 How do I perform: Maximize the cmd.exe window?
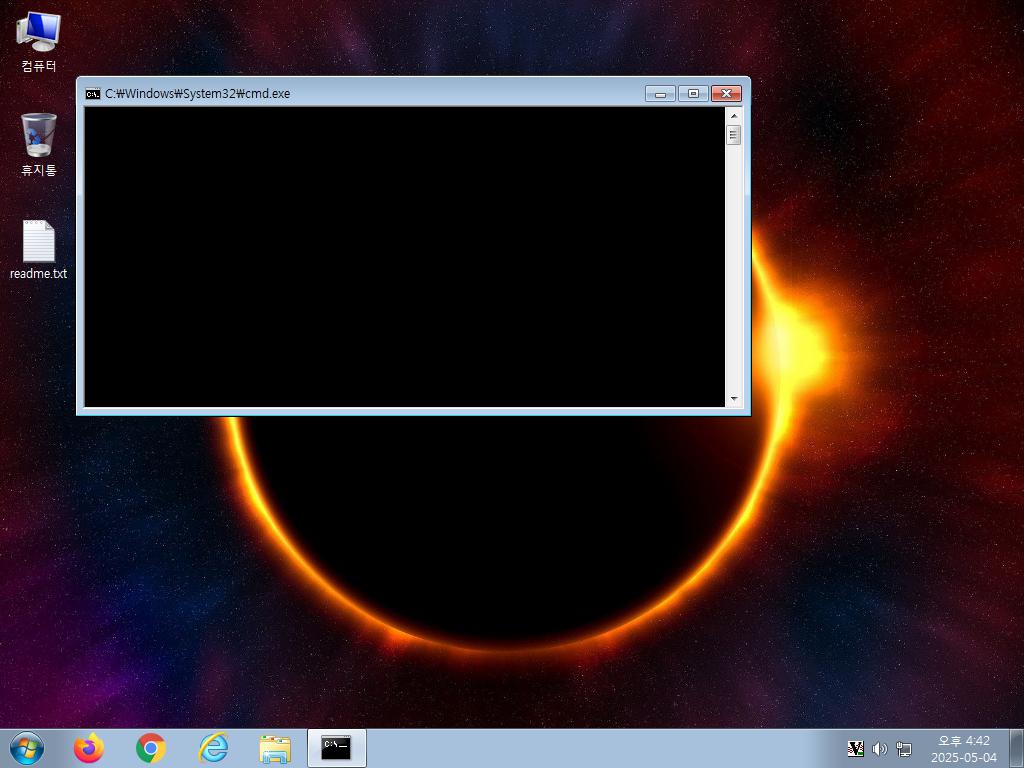click(694, 93)
